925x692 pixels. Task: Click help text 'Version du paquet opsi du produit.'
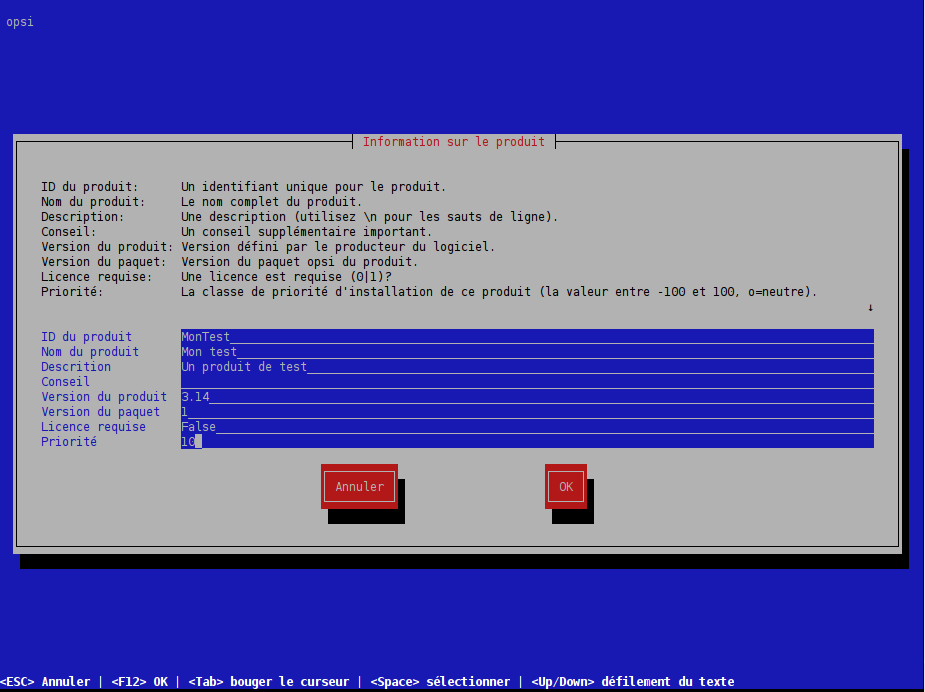[299, 261]
